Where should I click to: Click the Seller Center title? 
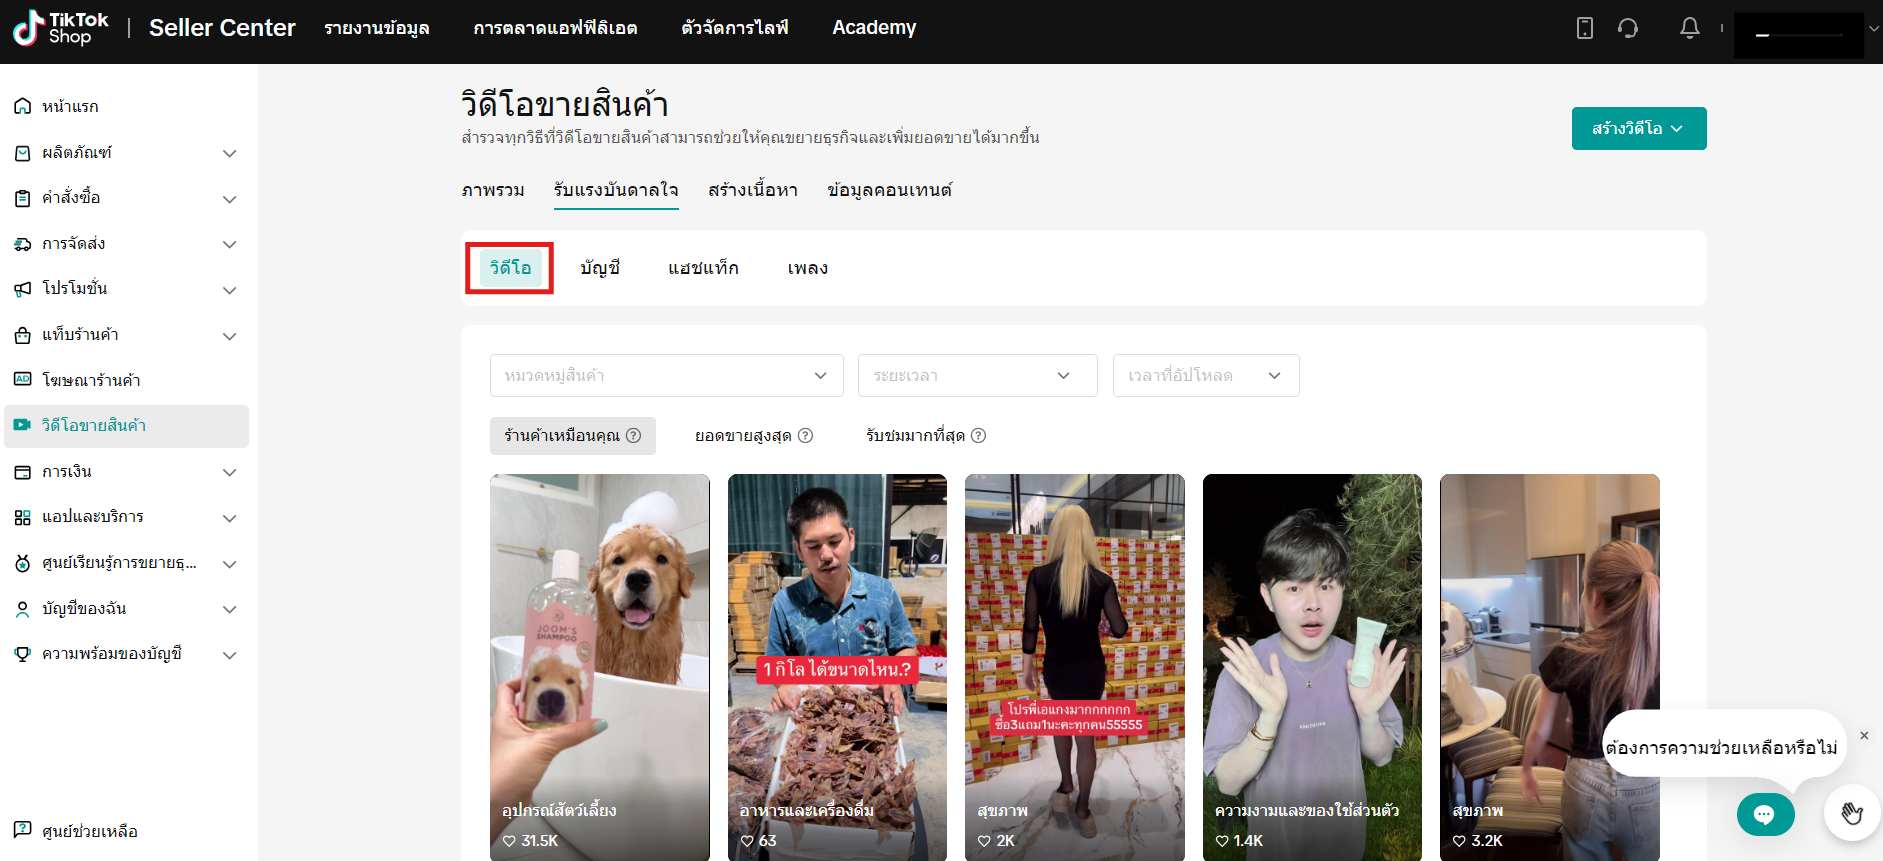222,28
